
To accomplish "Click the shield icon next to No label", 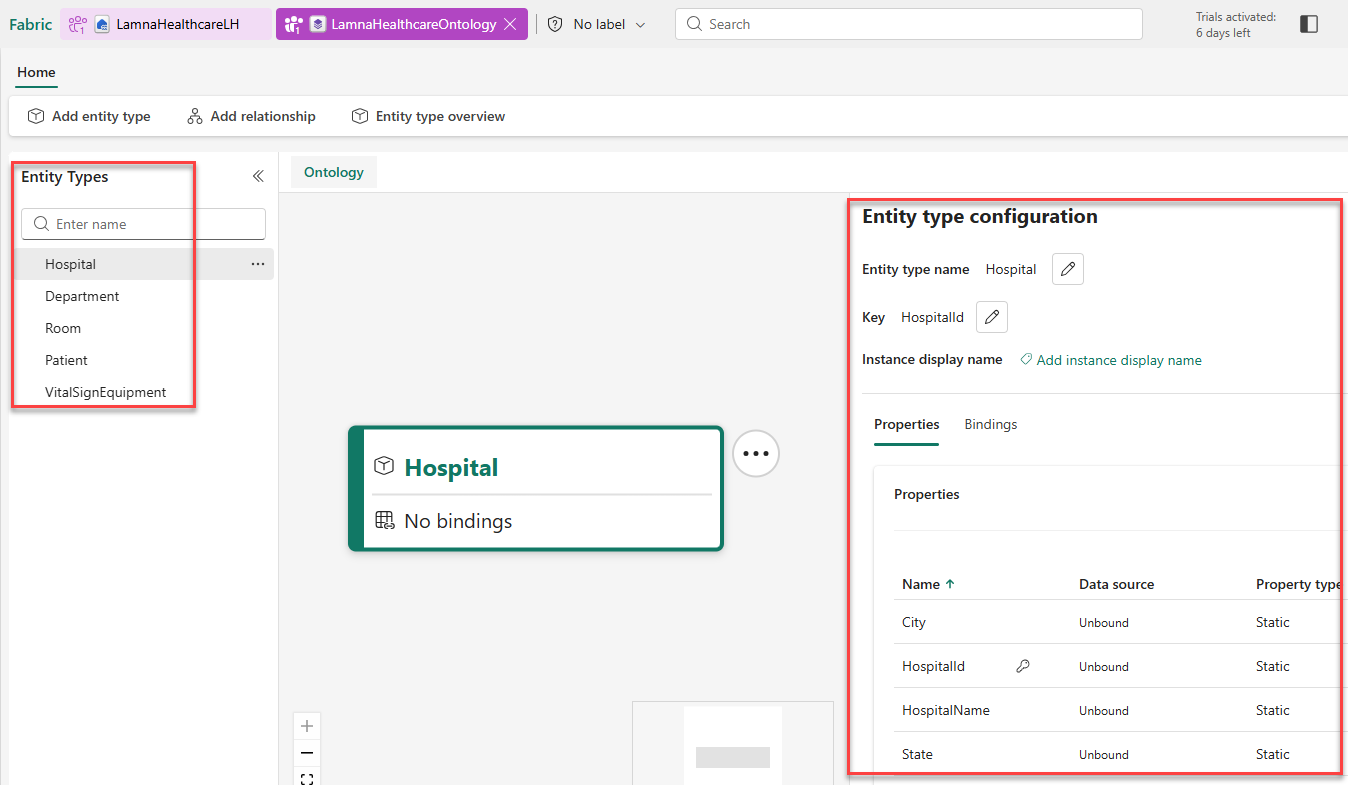I will [554, 23].
